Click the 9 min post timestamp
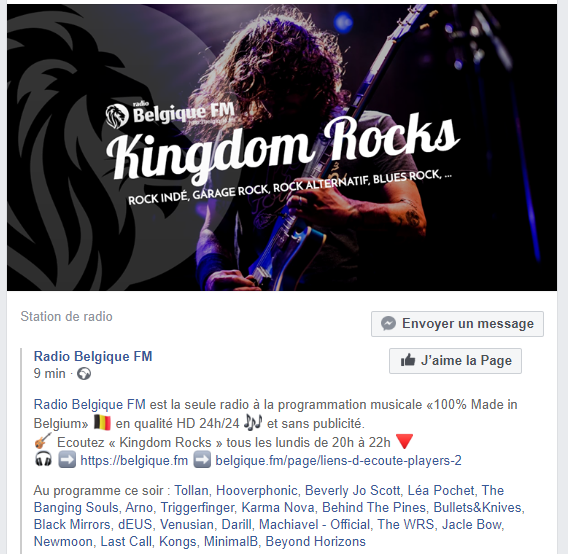The height and width of the screenshot is (554, 568). click(x=50, y=374)
